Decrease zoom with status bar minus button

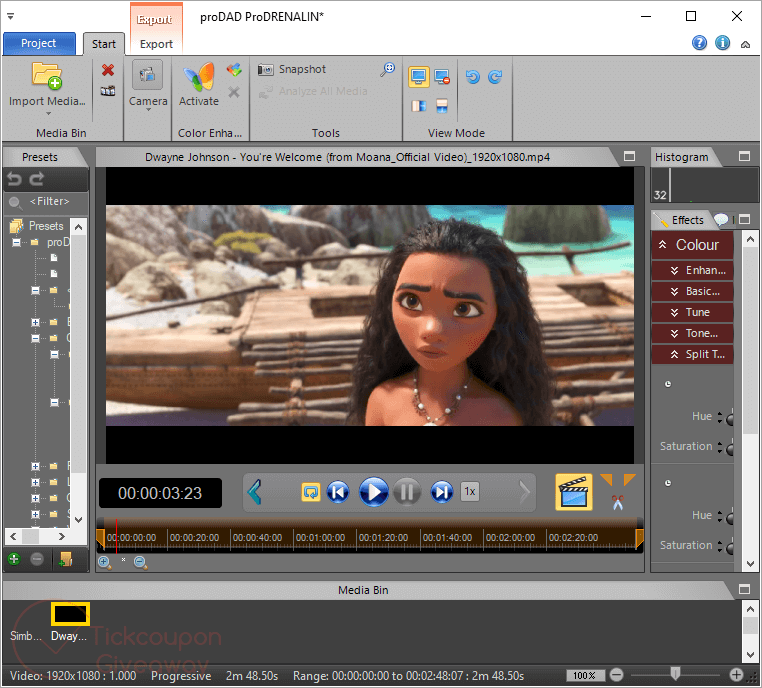point(617,674)
